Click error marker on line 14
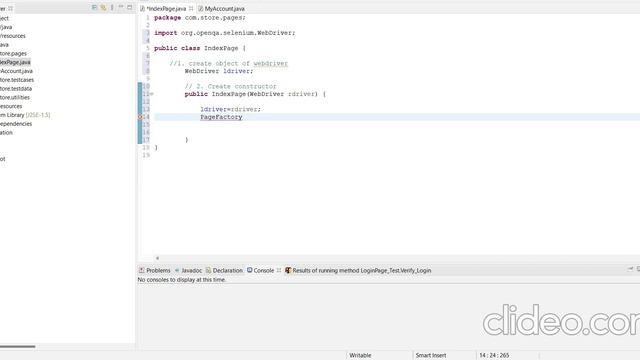 pyautogui.click(x=140, y=117)
